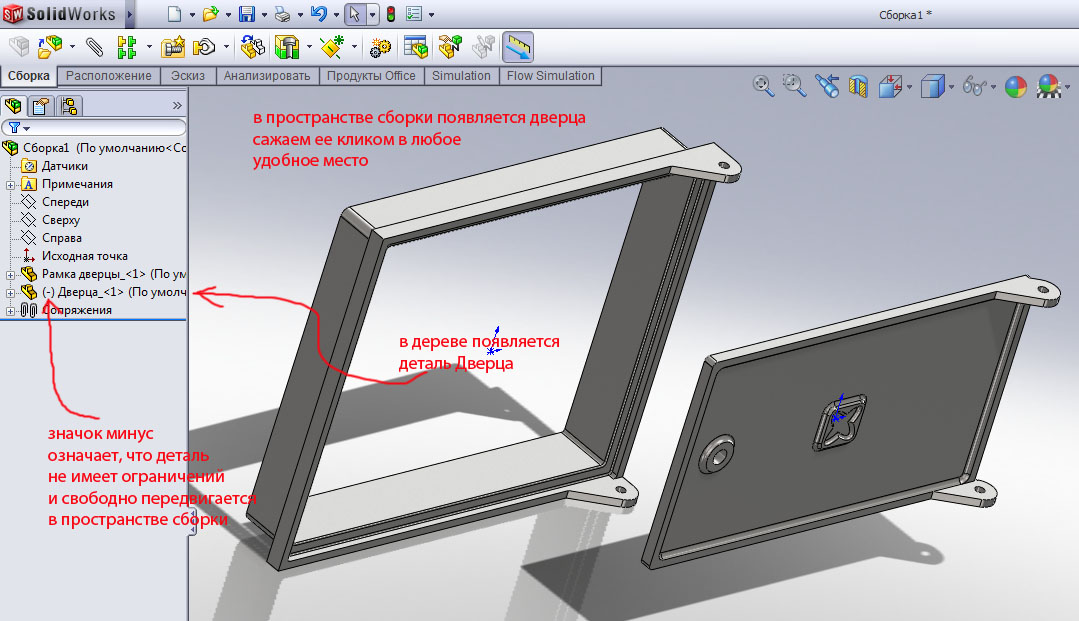This screenshot has height=621, width=1079.
Task: Click the feature tree filter field
Action: [100, 128]
